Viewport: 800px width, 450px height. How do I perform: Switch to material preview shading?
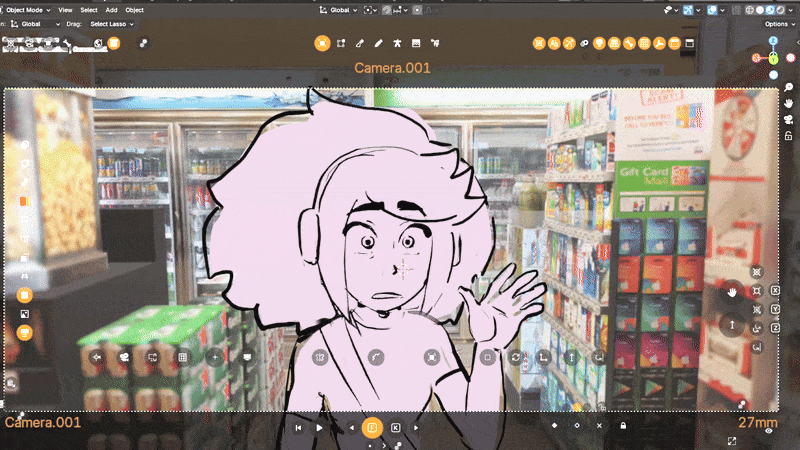770,10
